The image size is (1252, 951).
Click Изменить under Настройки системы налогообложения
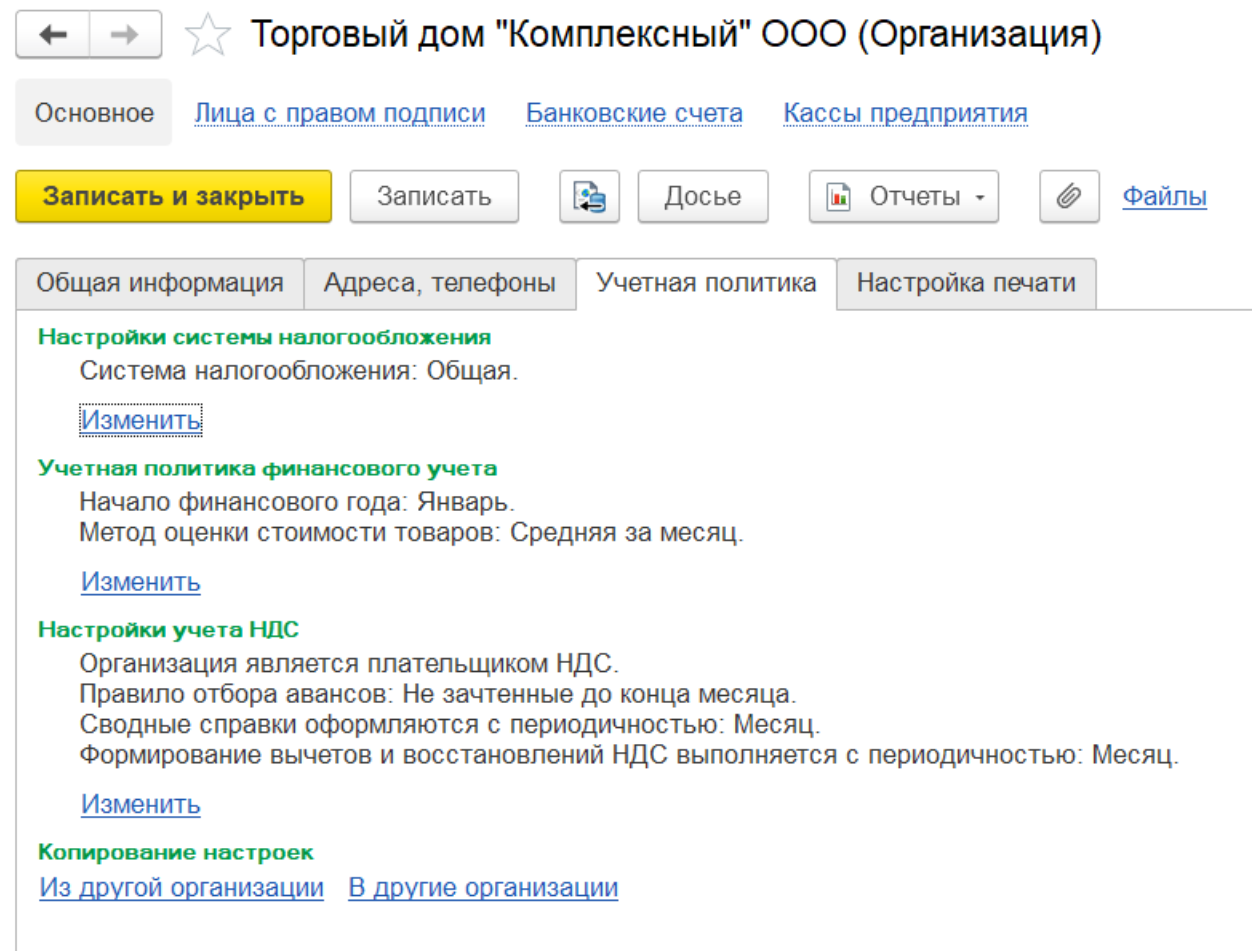[141, 420]
